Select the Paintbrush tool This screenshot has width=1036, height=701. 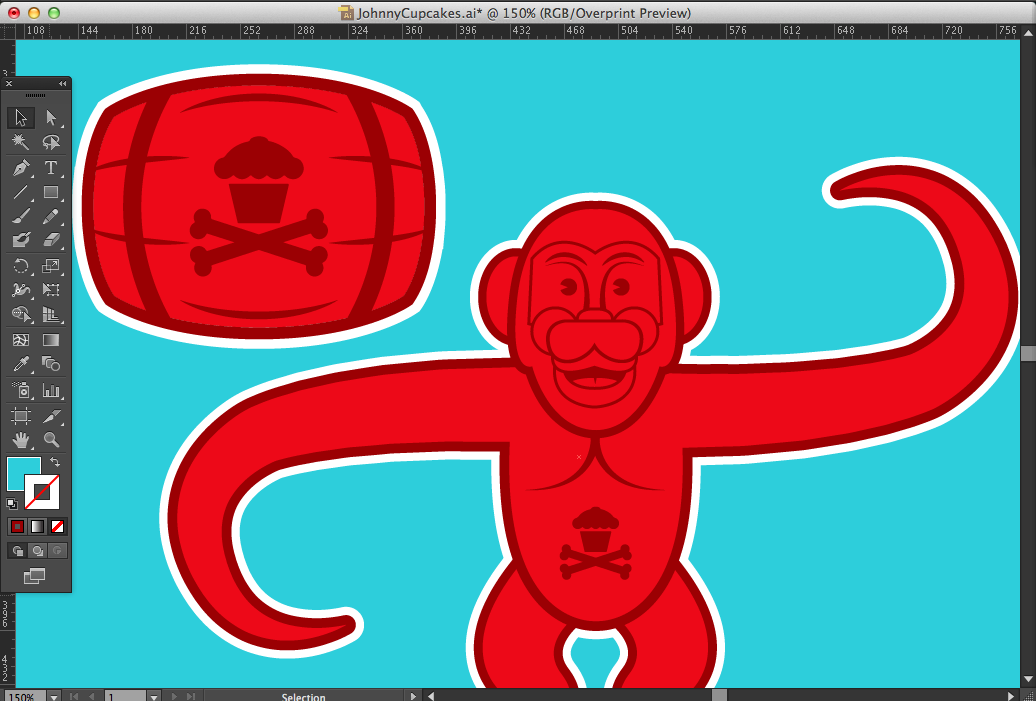(20, 216)
